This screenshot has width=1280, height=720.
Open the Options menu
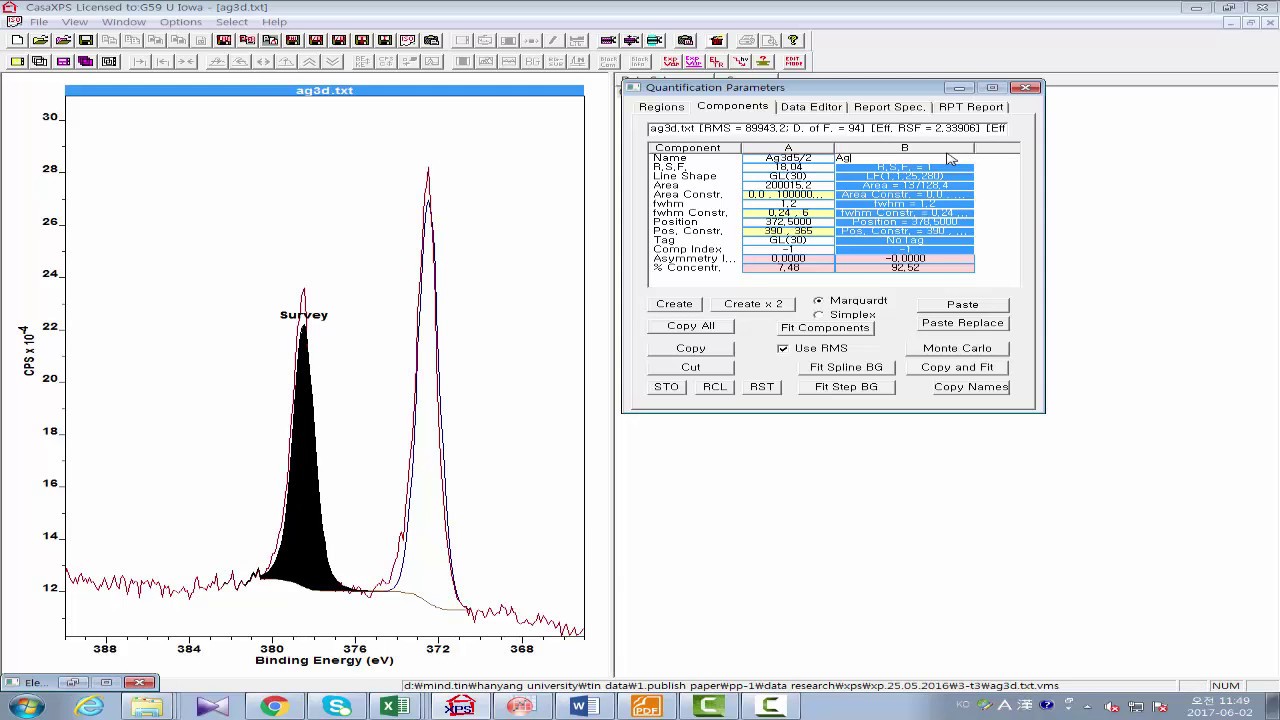pyautogui.click(x=180, y=22)
